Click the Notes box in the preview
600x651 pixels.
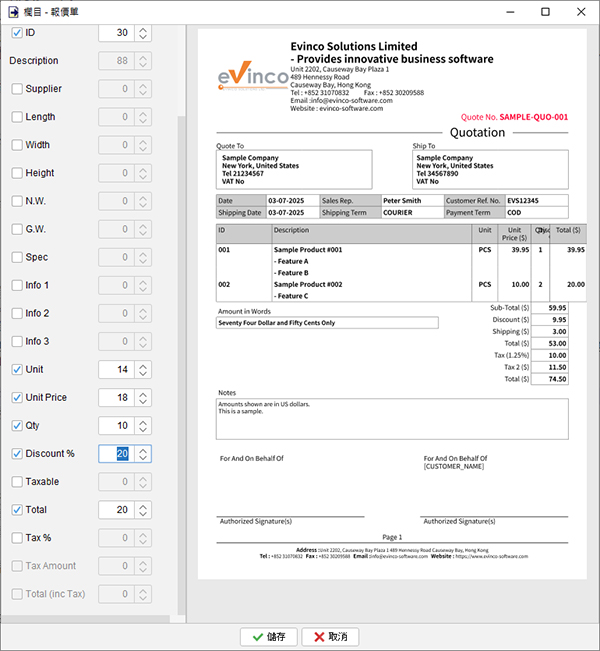click(x=392, y=419)
